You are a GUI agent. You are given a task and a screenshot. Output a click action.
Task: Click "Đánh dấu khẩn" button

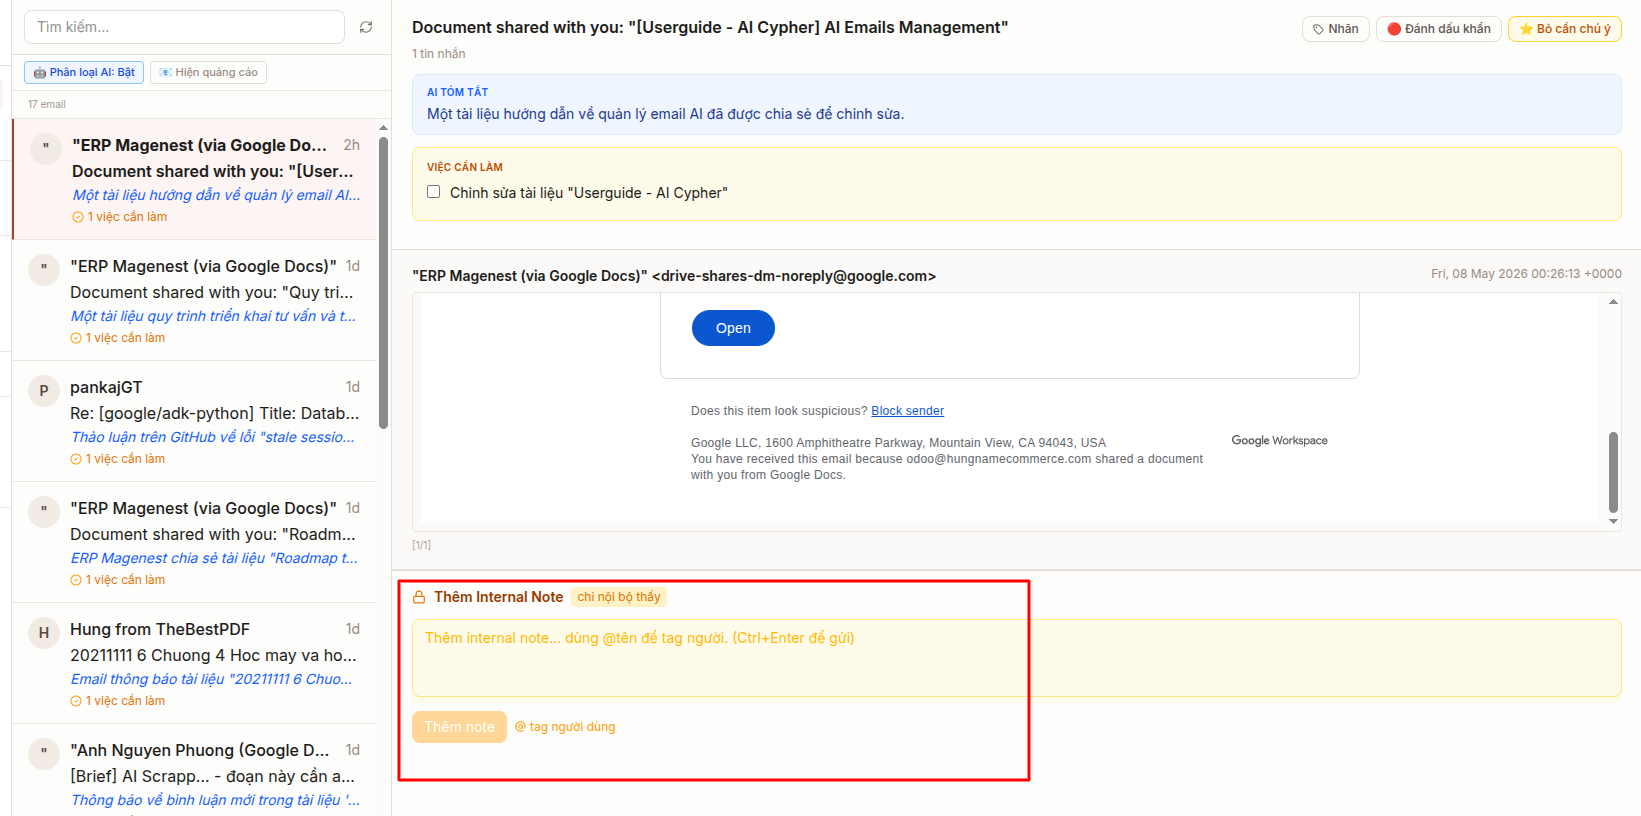pyautogui.click(x=1439, y=29)
